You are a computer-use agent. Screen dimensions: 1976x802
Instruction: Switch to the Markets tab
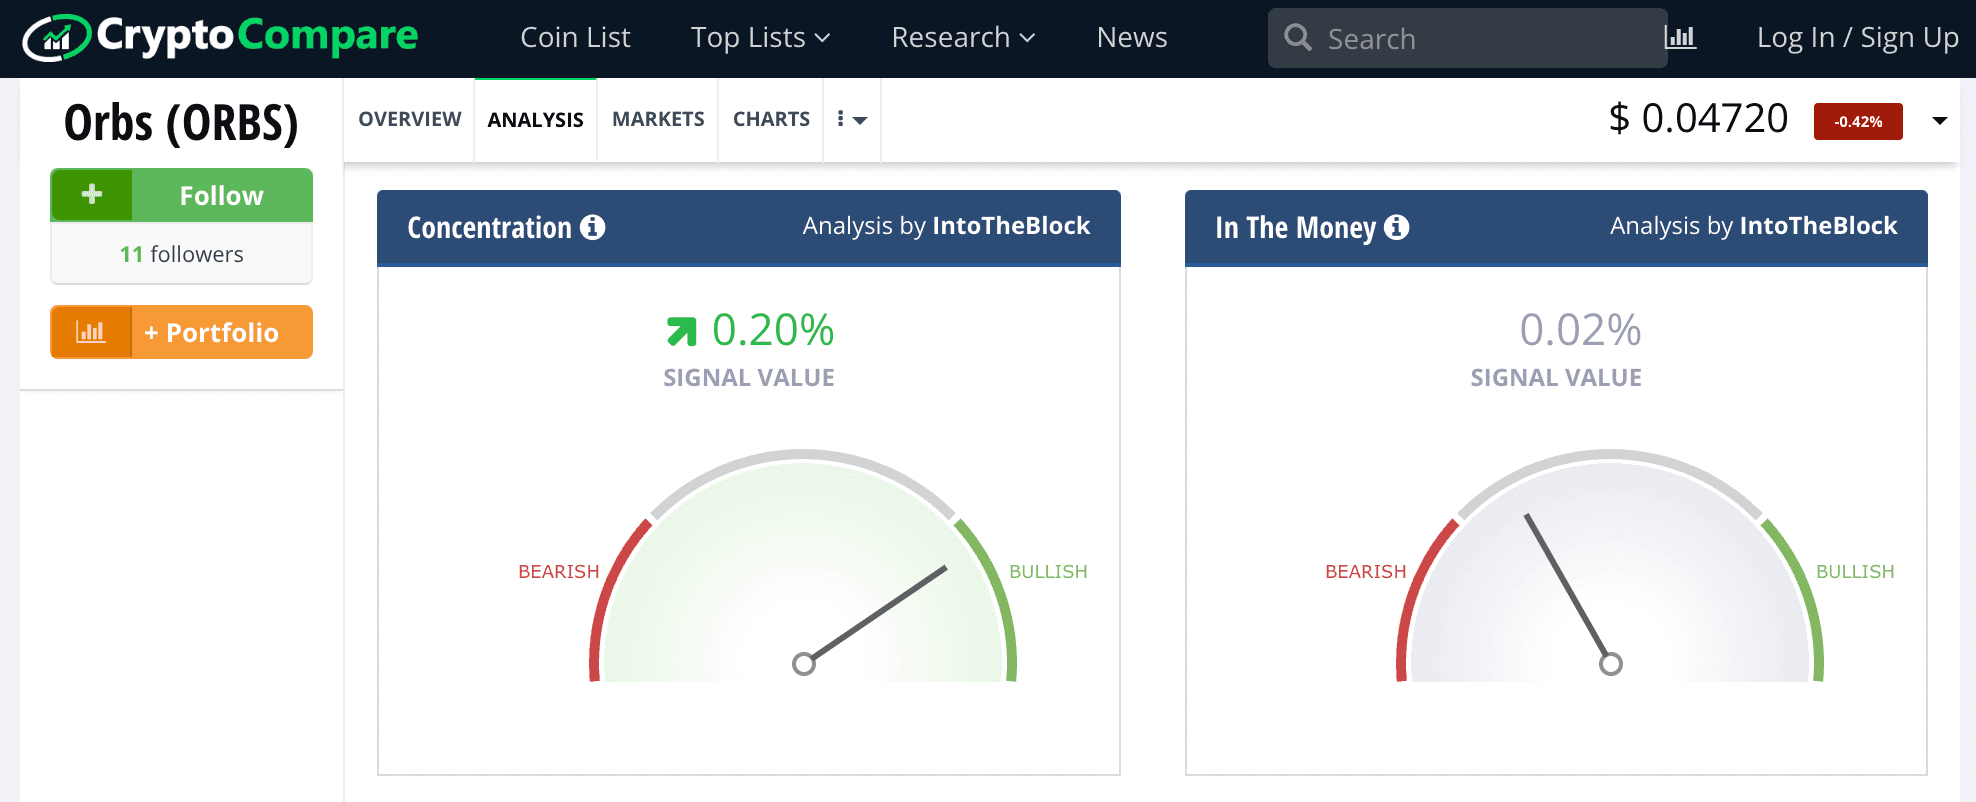[658, 119]
